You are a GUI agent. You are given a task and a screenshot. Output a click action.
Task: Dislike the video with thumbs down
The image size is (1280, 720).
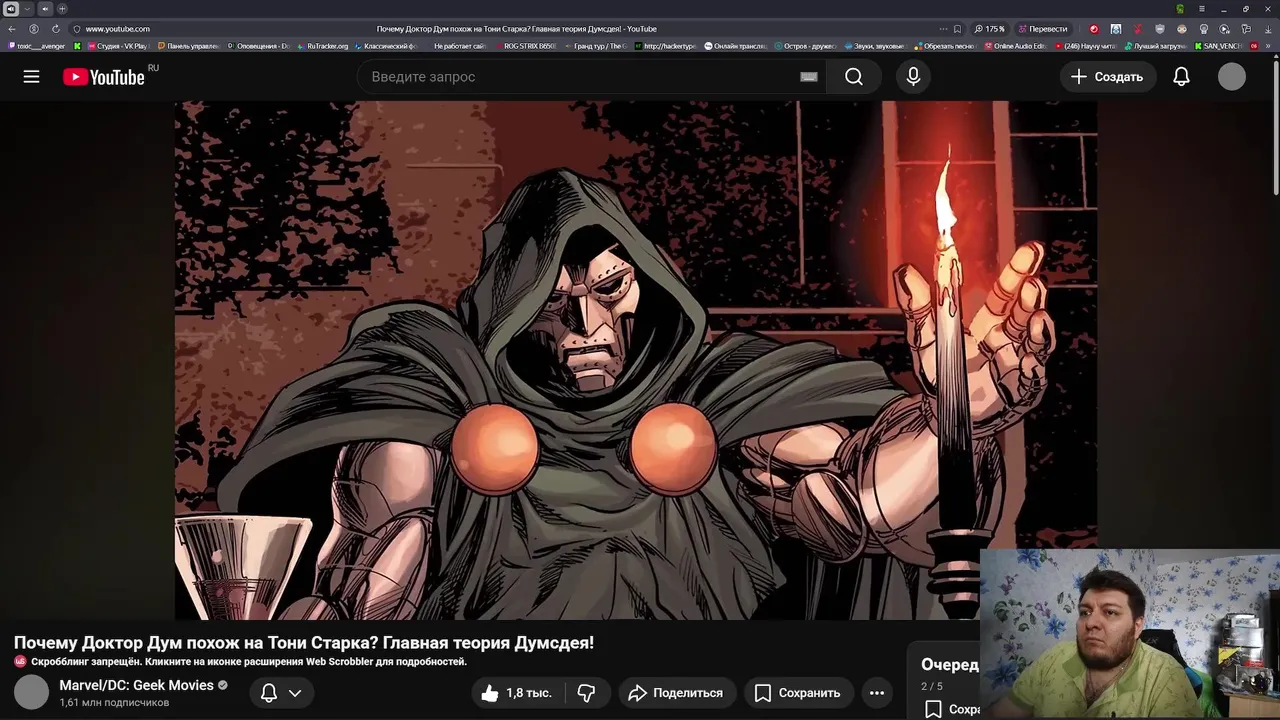click(587, 693)
